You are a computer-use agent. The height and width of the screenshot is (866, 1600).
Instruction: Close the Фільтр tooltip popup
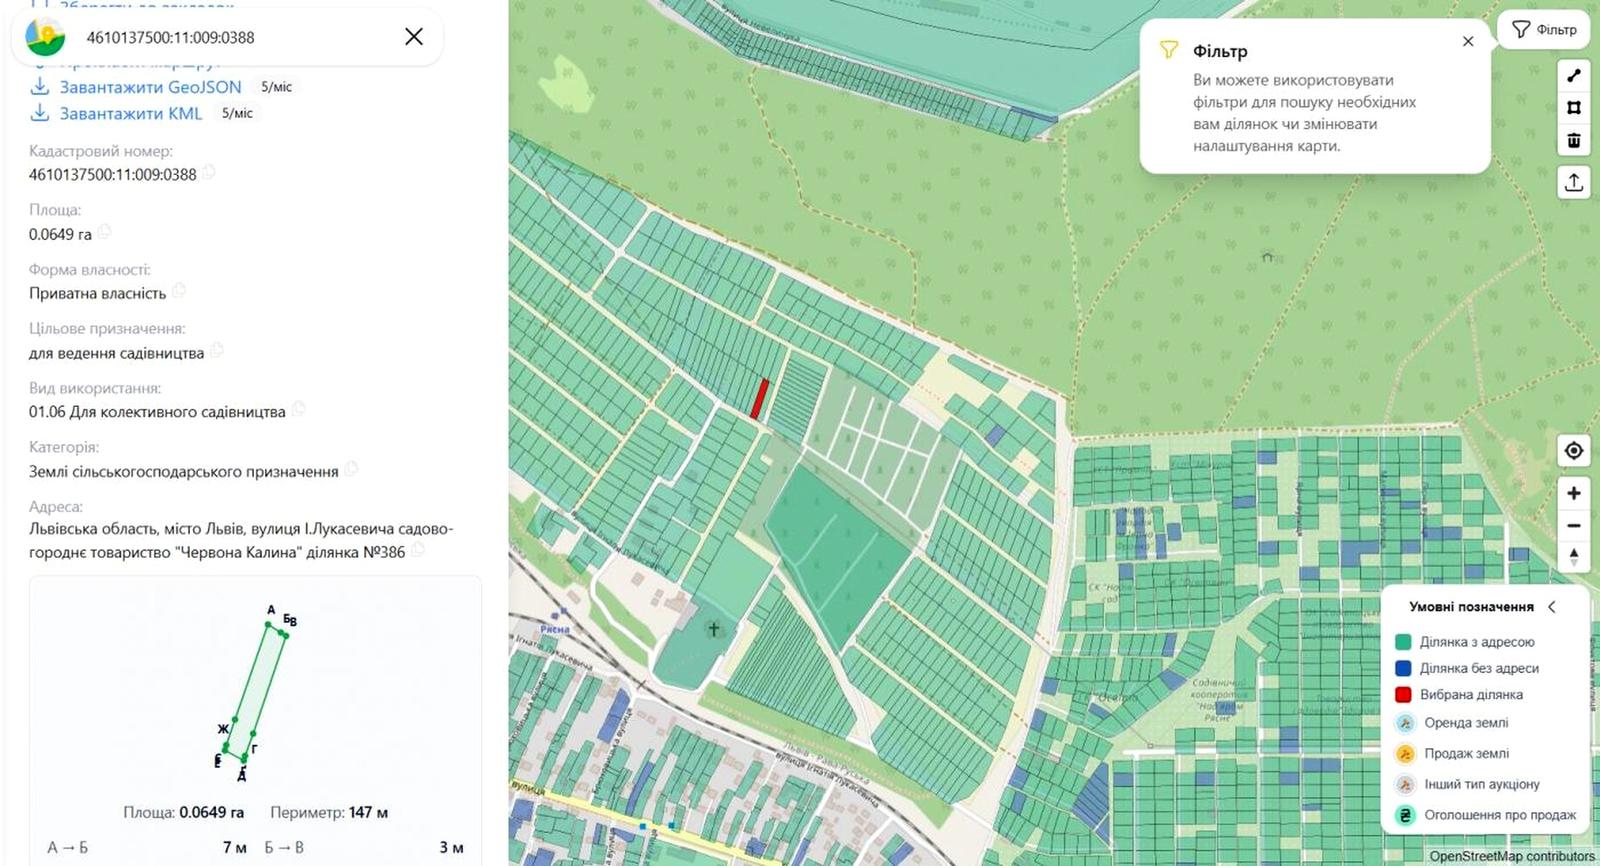[1468, 42]
